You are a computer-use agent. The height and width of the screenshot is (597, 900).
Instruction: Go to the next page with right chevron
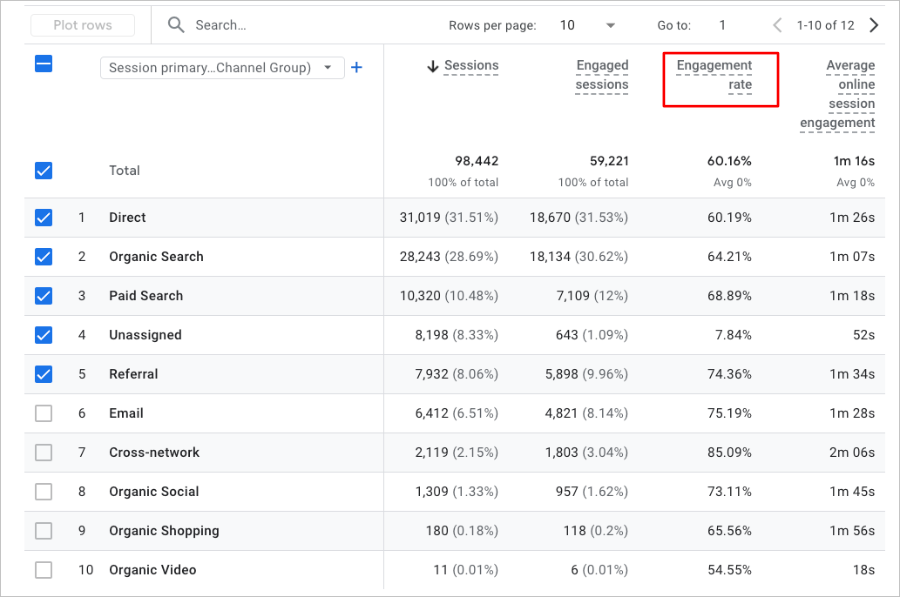click(874, 24)
